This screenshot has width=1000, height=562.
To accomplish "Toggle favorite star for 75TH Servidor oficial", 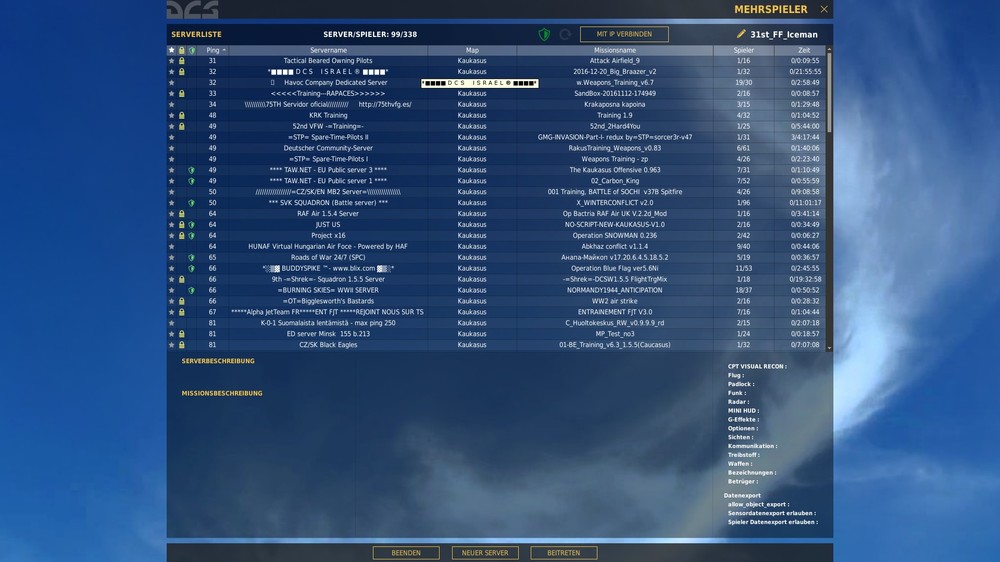I will pos(171,105).
